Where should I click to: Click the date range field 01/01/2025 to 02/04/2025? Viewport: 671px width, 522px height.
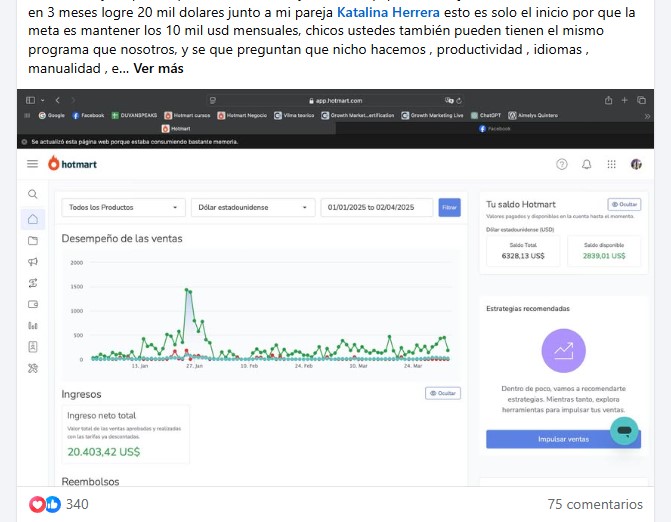pos(377,207)
